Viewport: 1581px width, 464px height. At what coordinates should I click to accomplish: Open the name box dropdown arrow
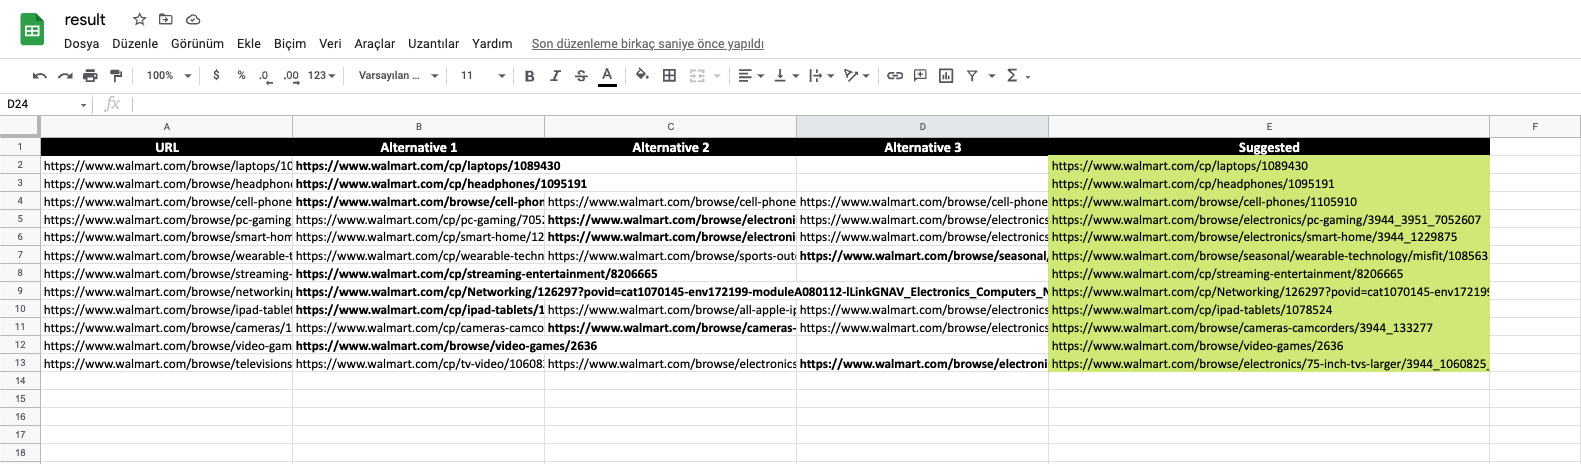(84, 105)
